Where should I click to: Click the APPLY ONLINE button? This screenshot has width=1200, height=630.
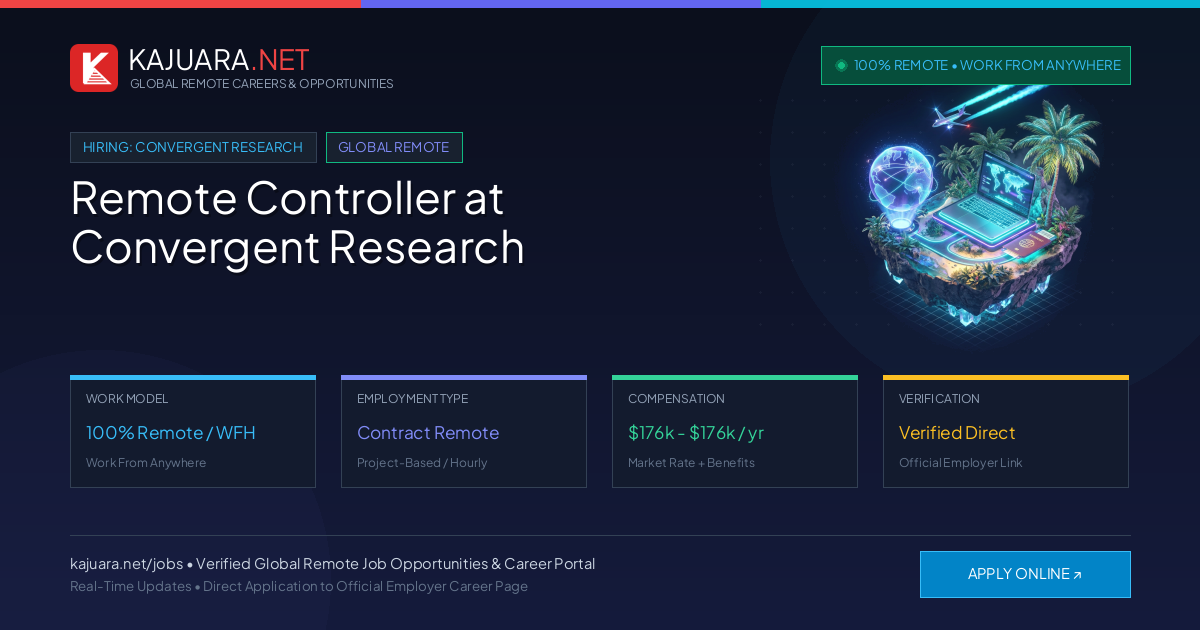coord(1025,574)
